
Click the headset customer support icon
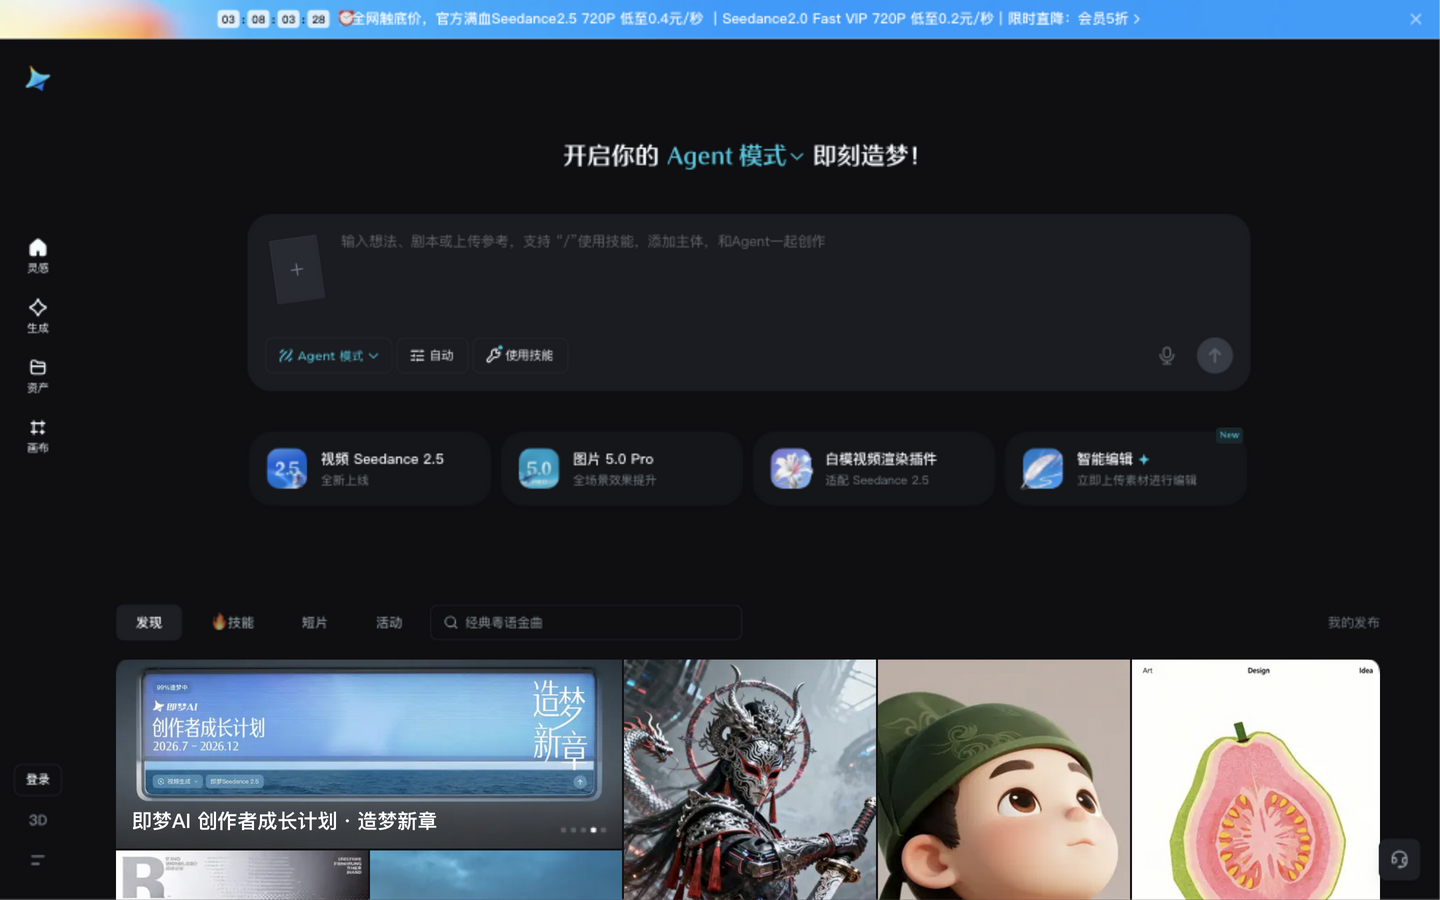1399,859
